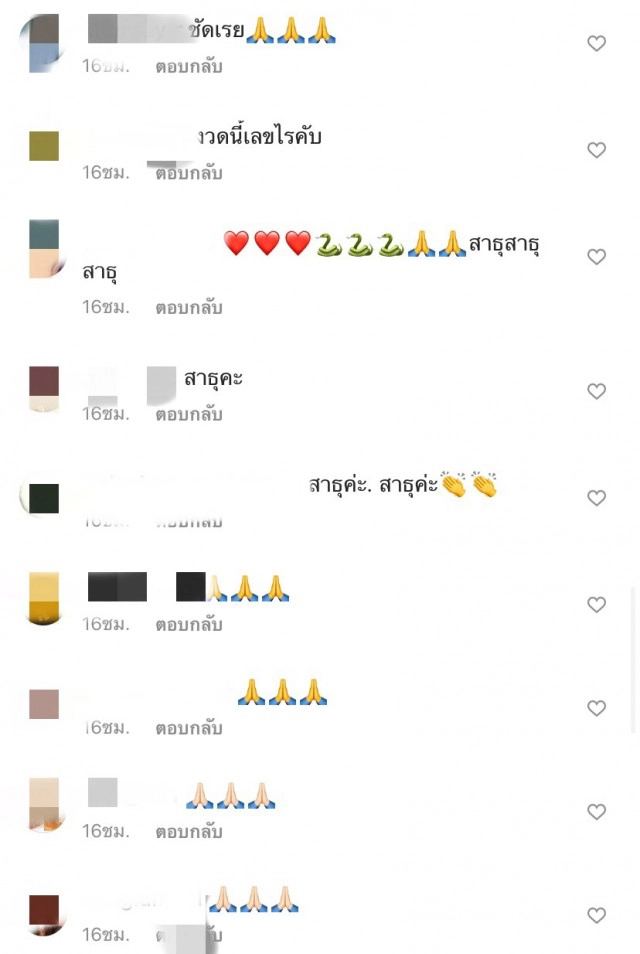Image resolution: width=640 pixels, height=954 pixels.
Task: Click ตอบกลับ under the pink-beige avatar's comment
Action: tap(189, 728)
